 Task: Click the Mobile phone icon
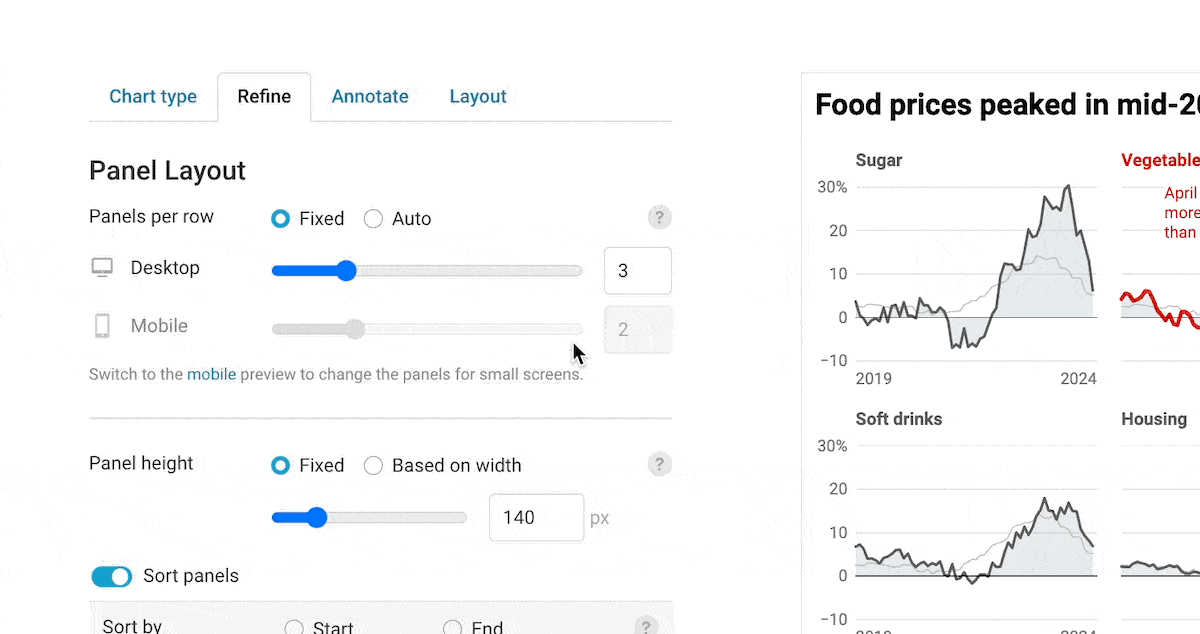tap(102, 326)
